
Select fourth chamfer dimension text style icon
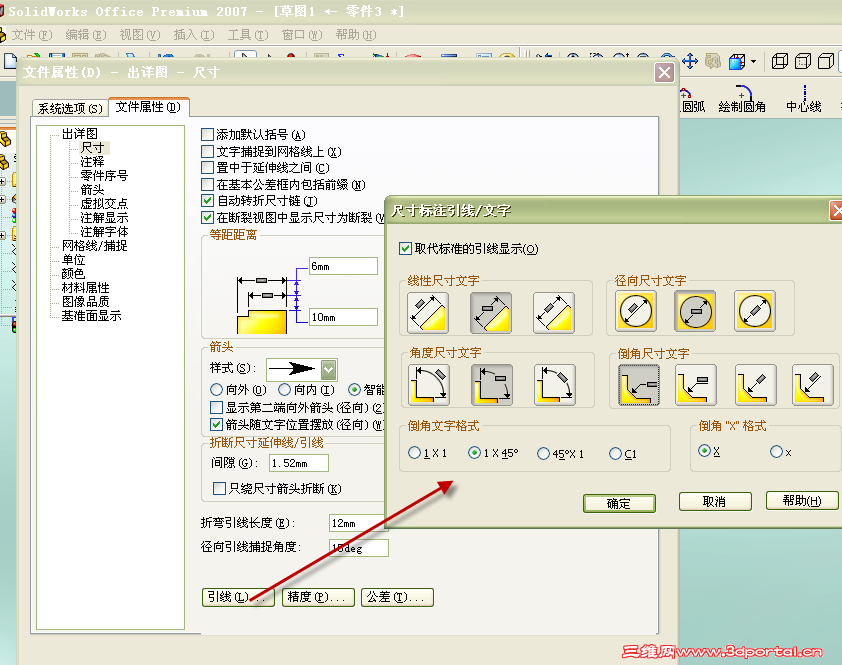pos(813,385)
